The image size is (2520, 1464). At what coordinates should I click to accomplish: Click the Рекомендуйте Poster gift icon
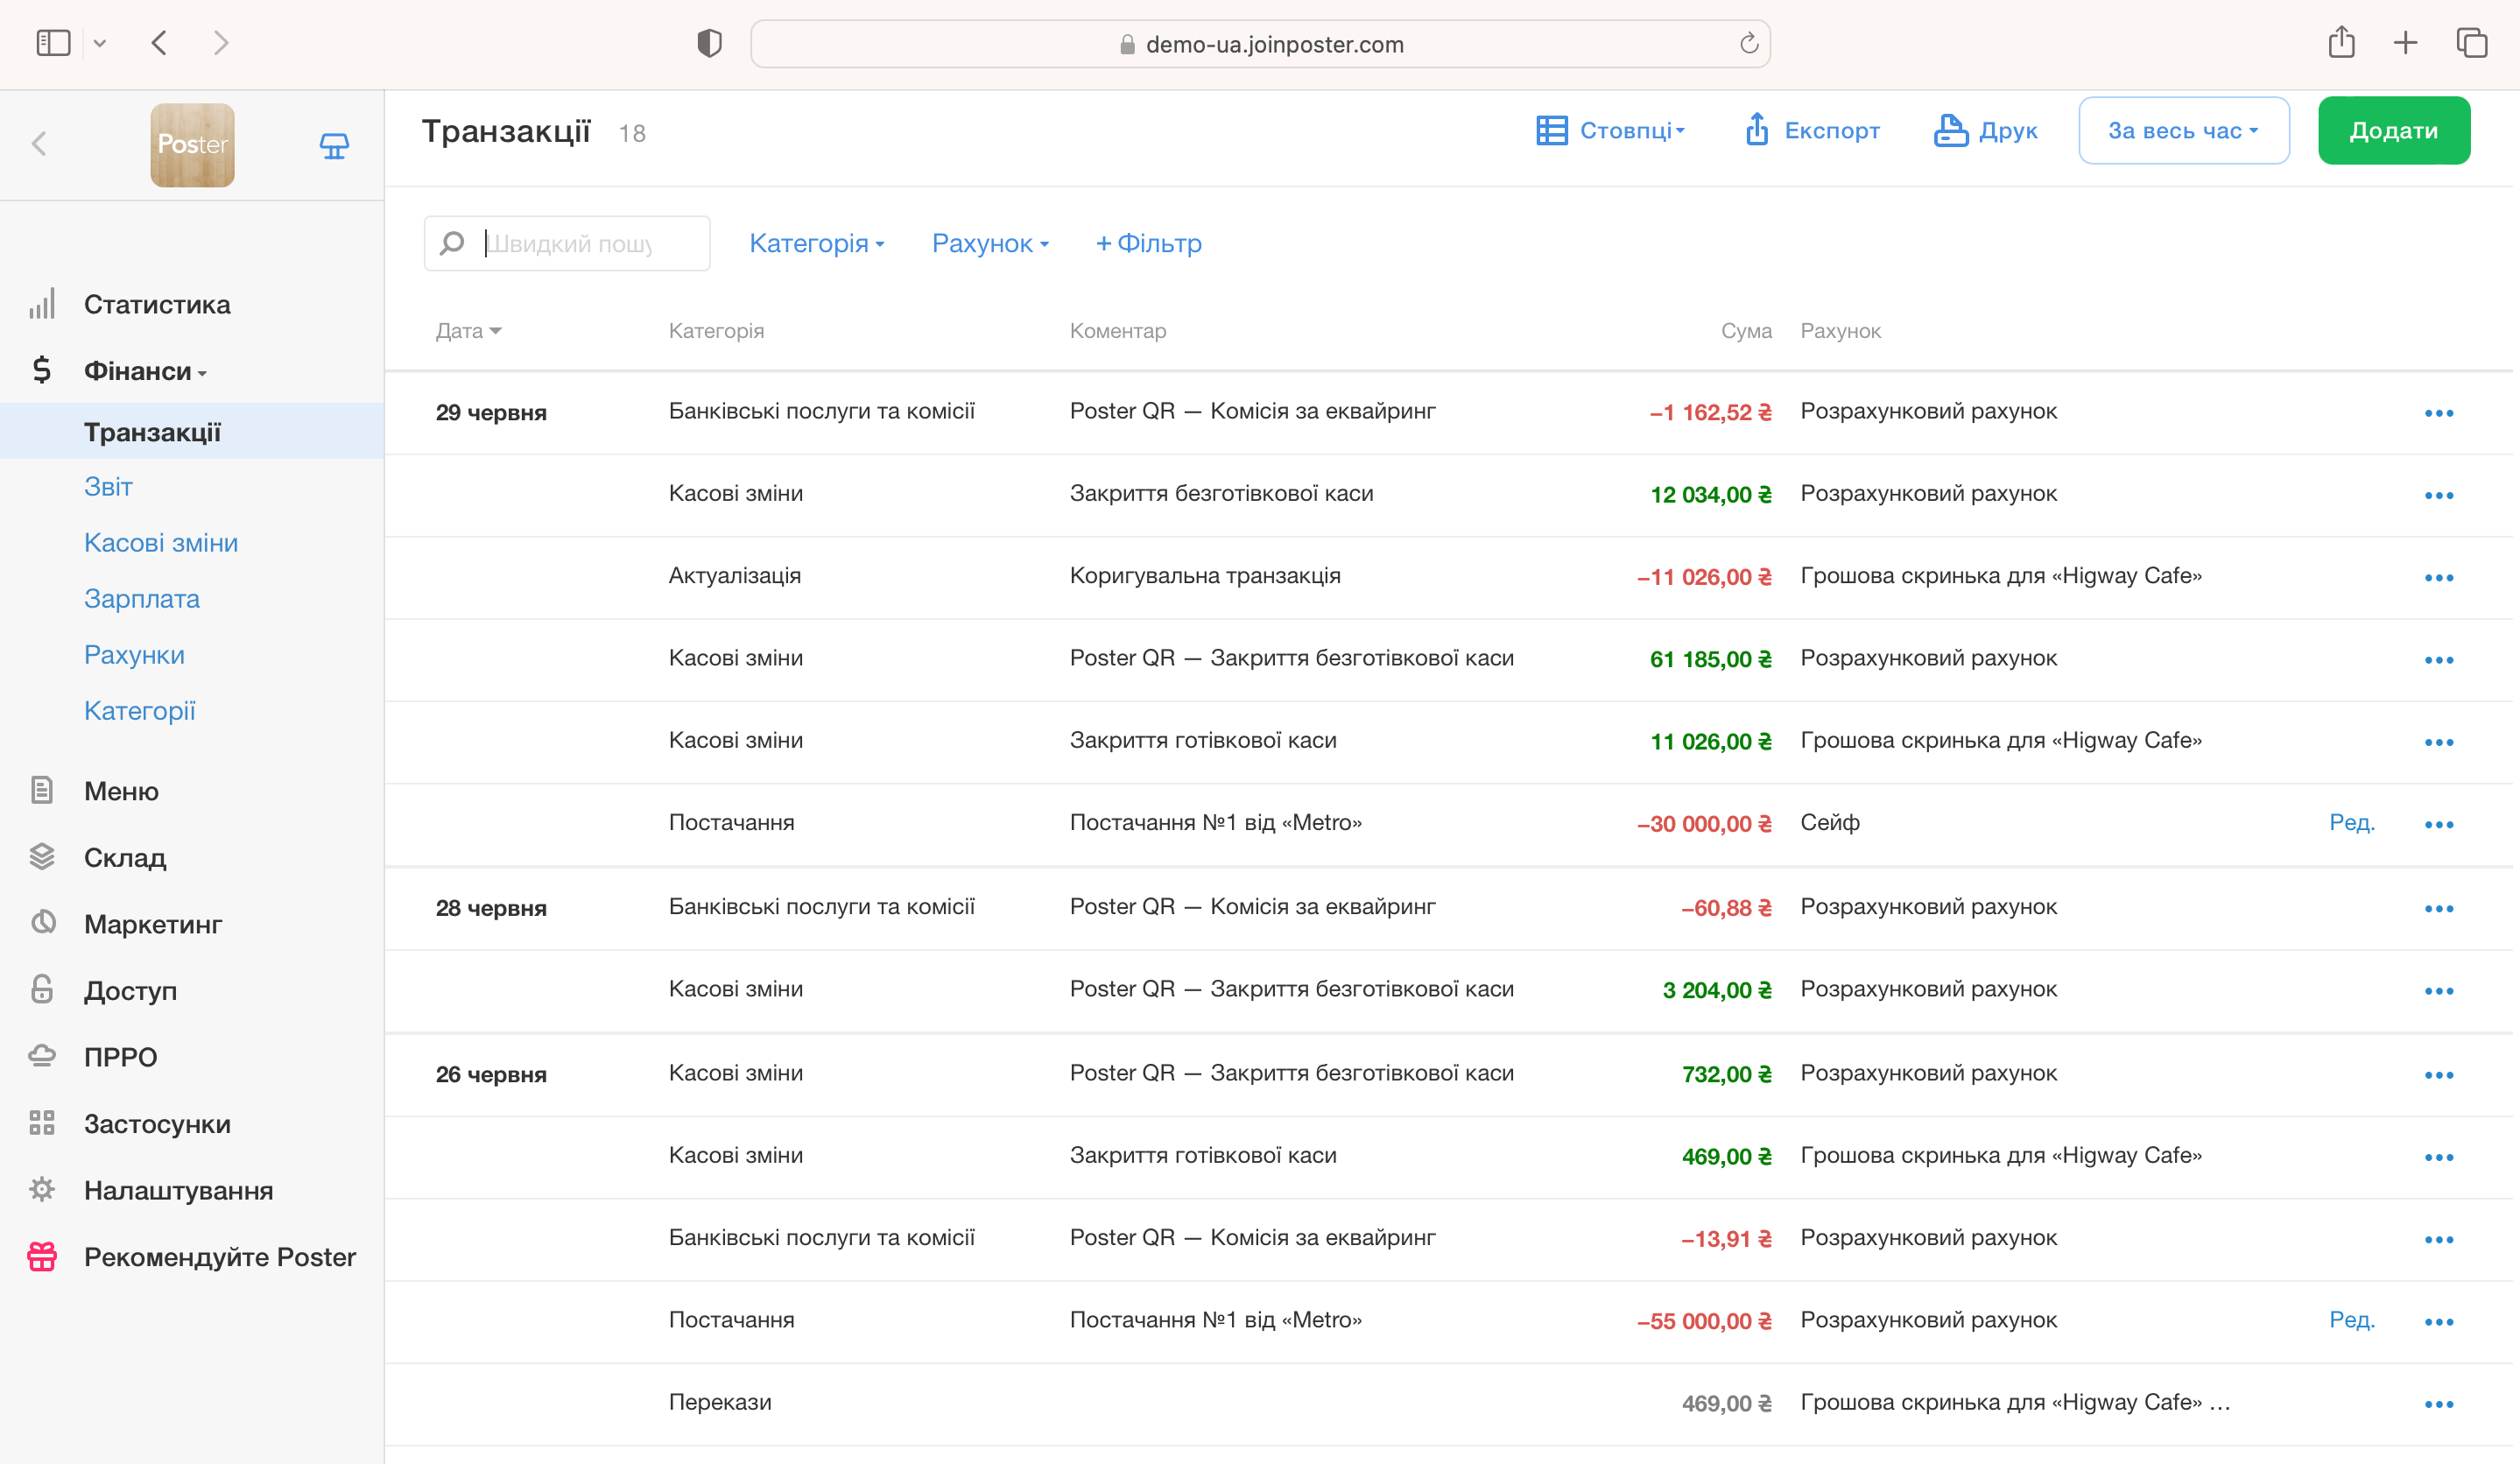(x=42, y=1256)
